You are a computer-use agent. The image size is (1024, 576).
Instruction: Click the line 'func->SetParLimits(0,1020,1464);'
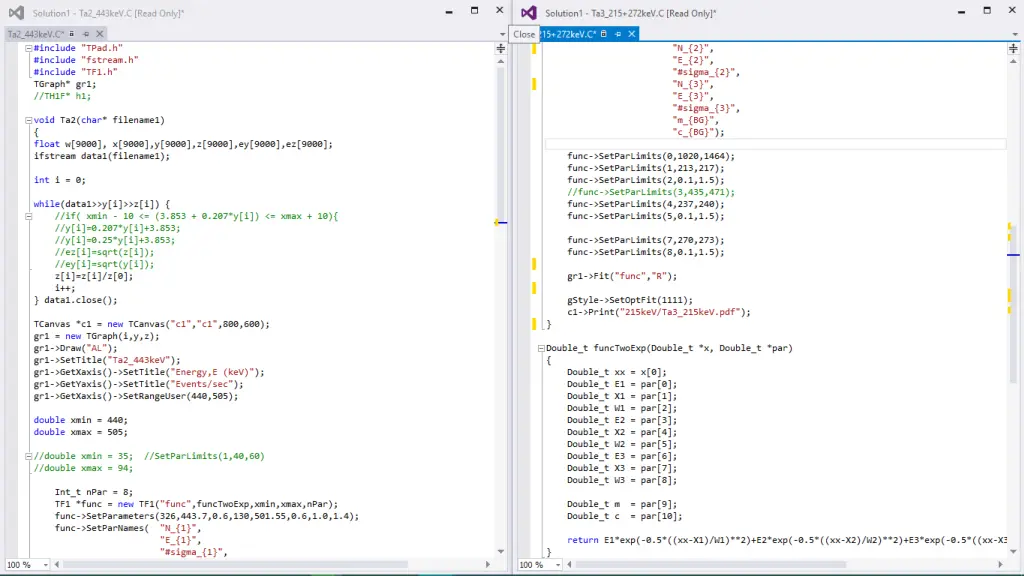pyautogui.click(x=650, y=156)
